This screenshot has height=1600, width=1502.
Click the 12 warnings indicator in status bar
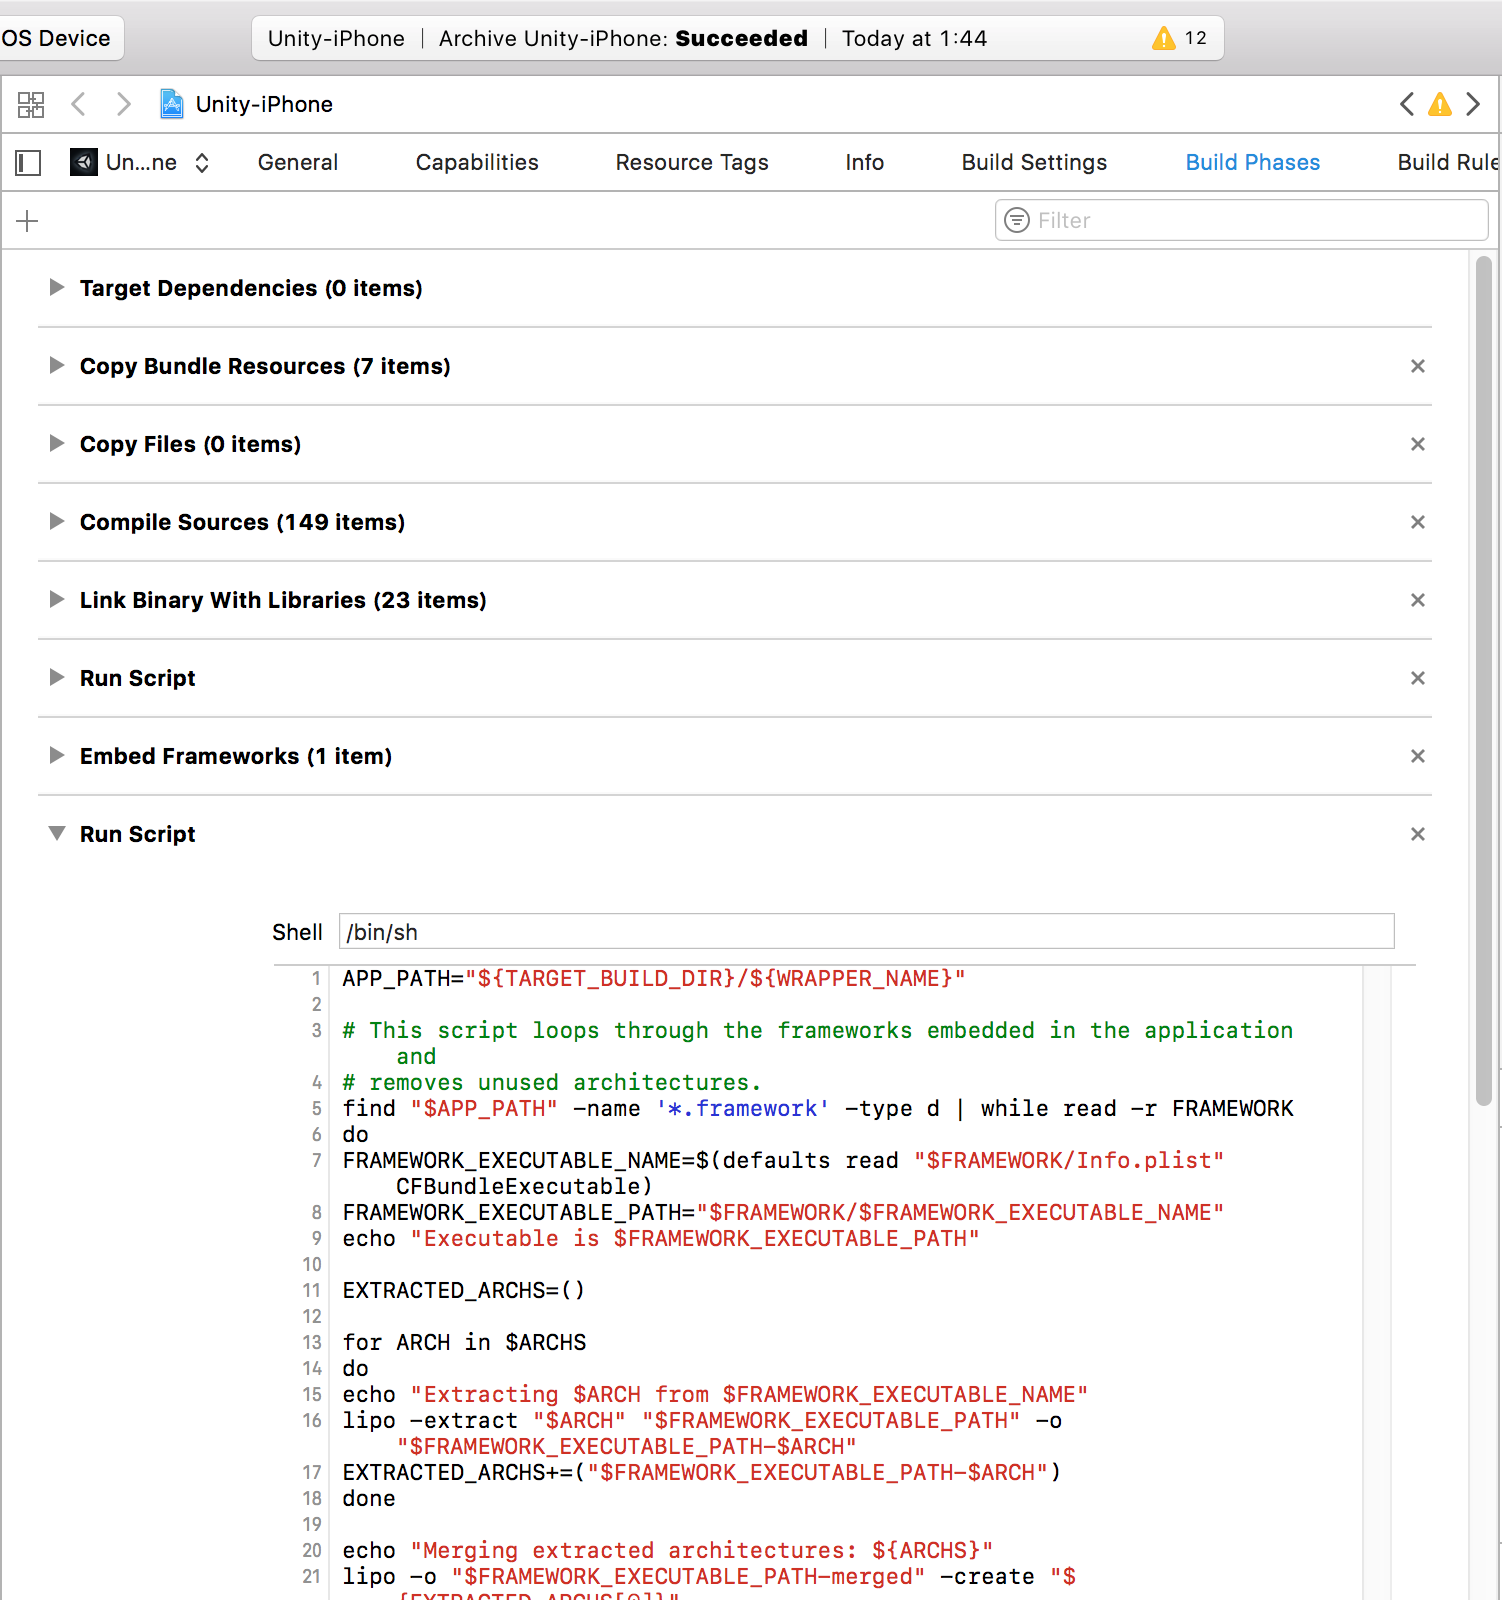(1180, 38)
